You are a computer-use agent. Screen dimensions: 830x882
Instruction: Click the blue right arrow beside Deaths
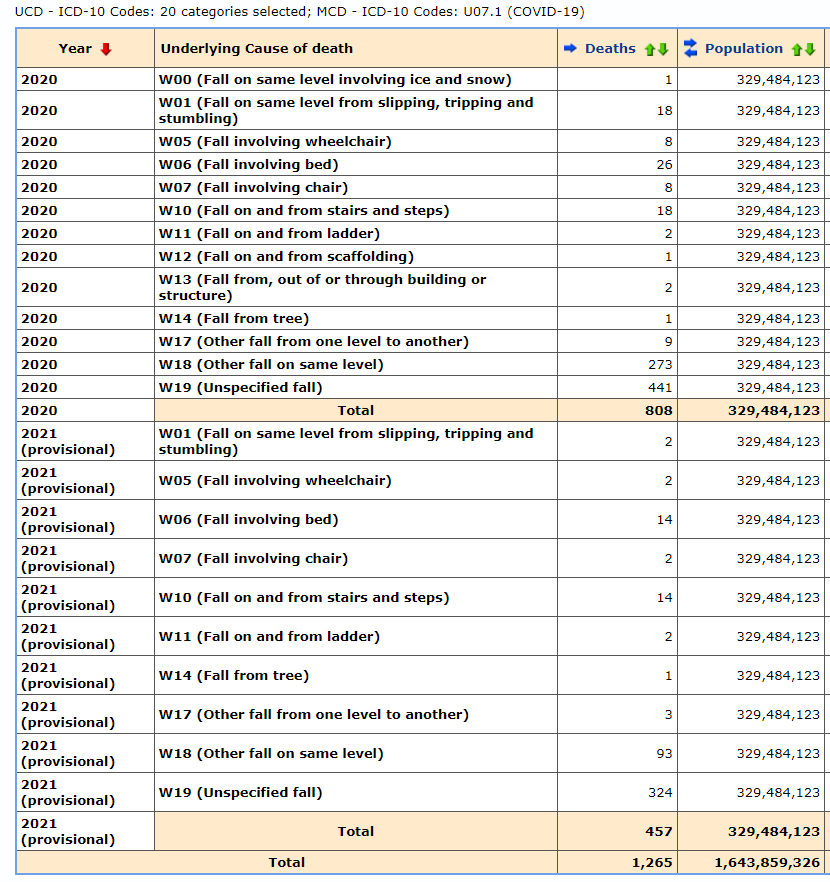570,48
